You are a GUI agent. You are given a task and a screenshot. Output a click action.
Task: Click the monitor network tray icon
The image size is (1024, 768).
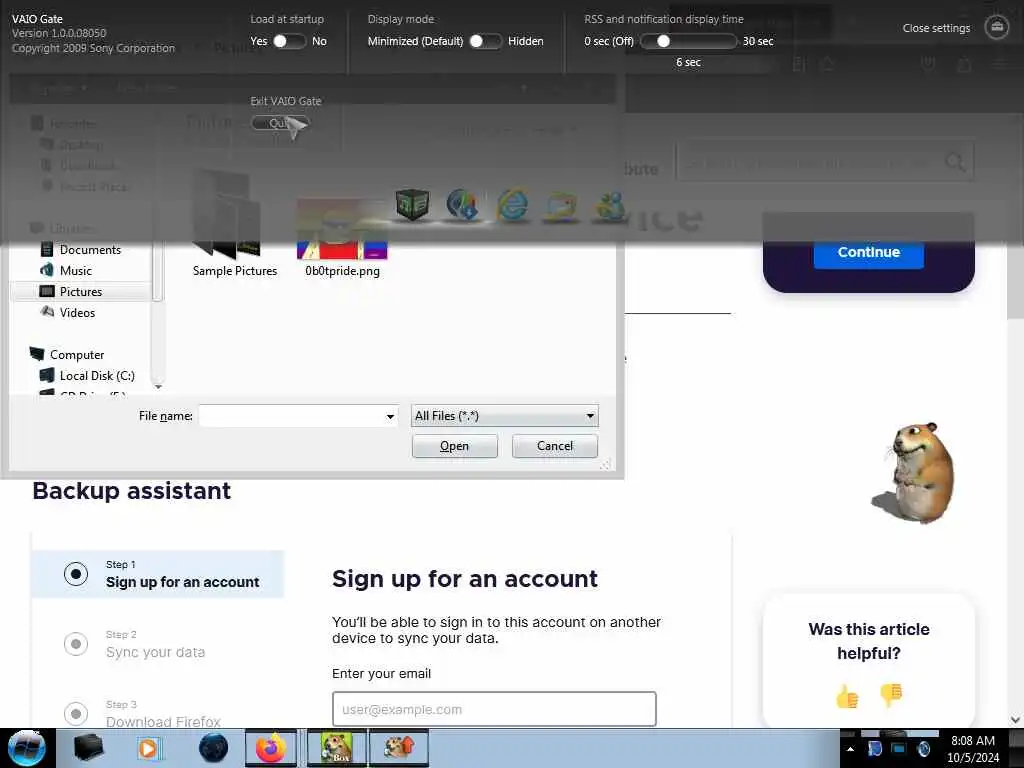coord(899,748)
